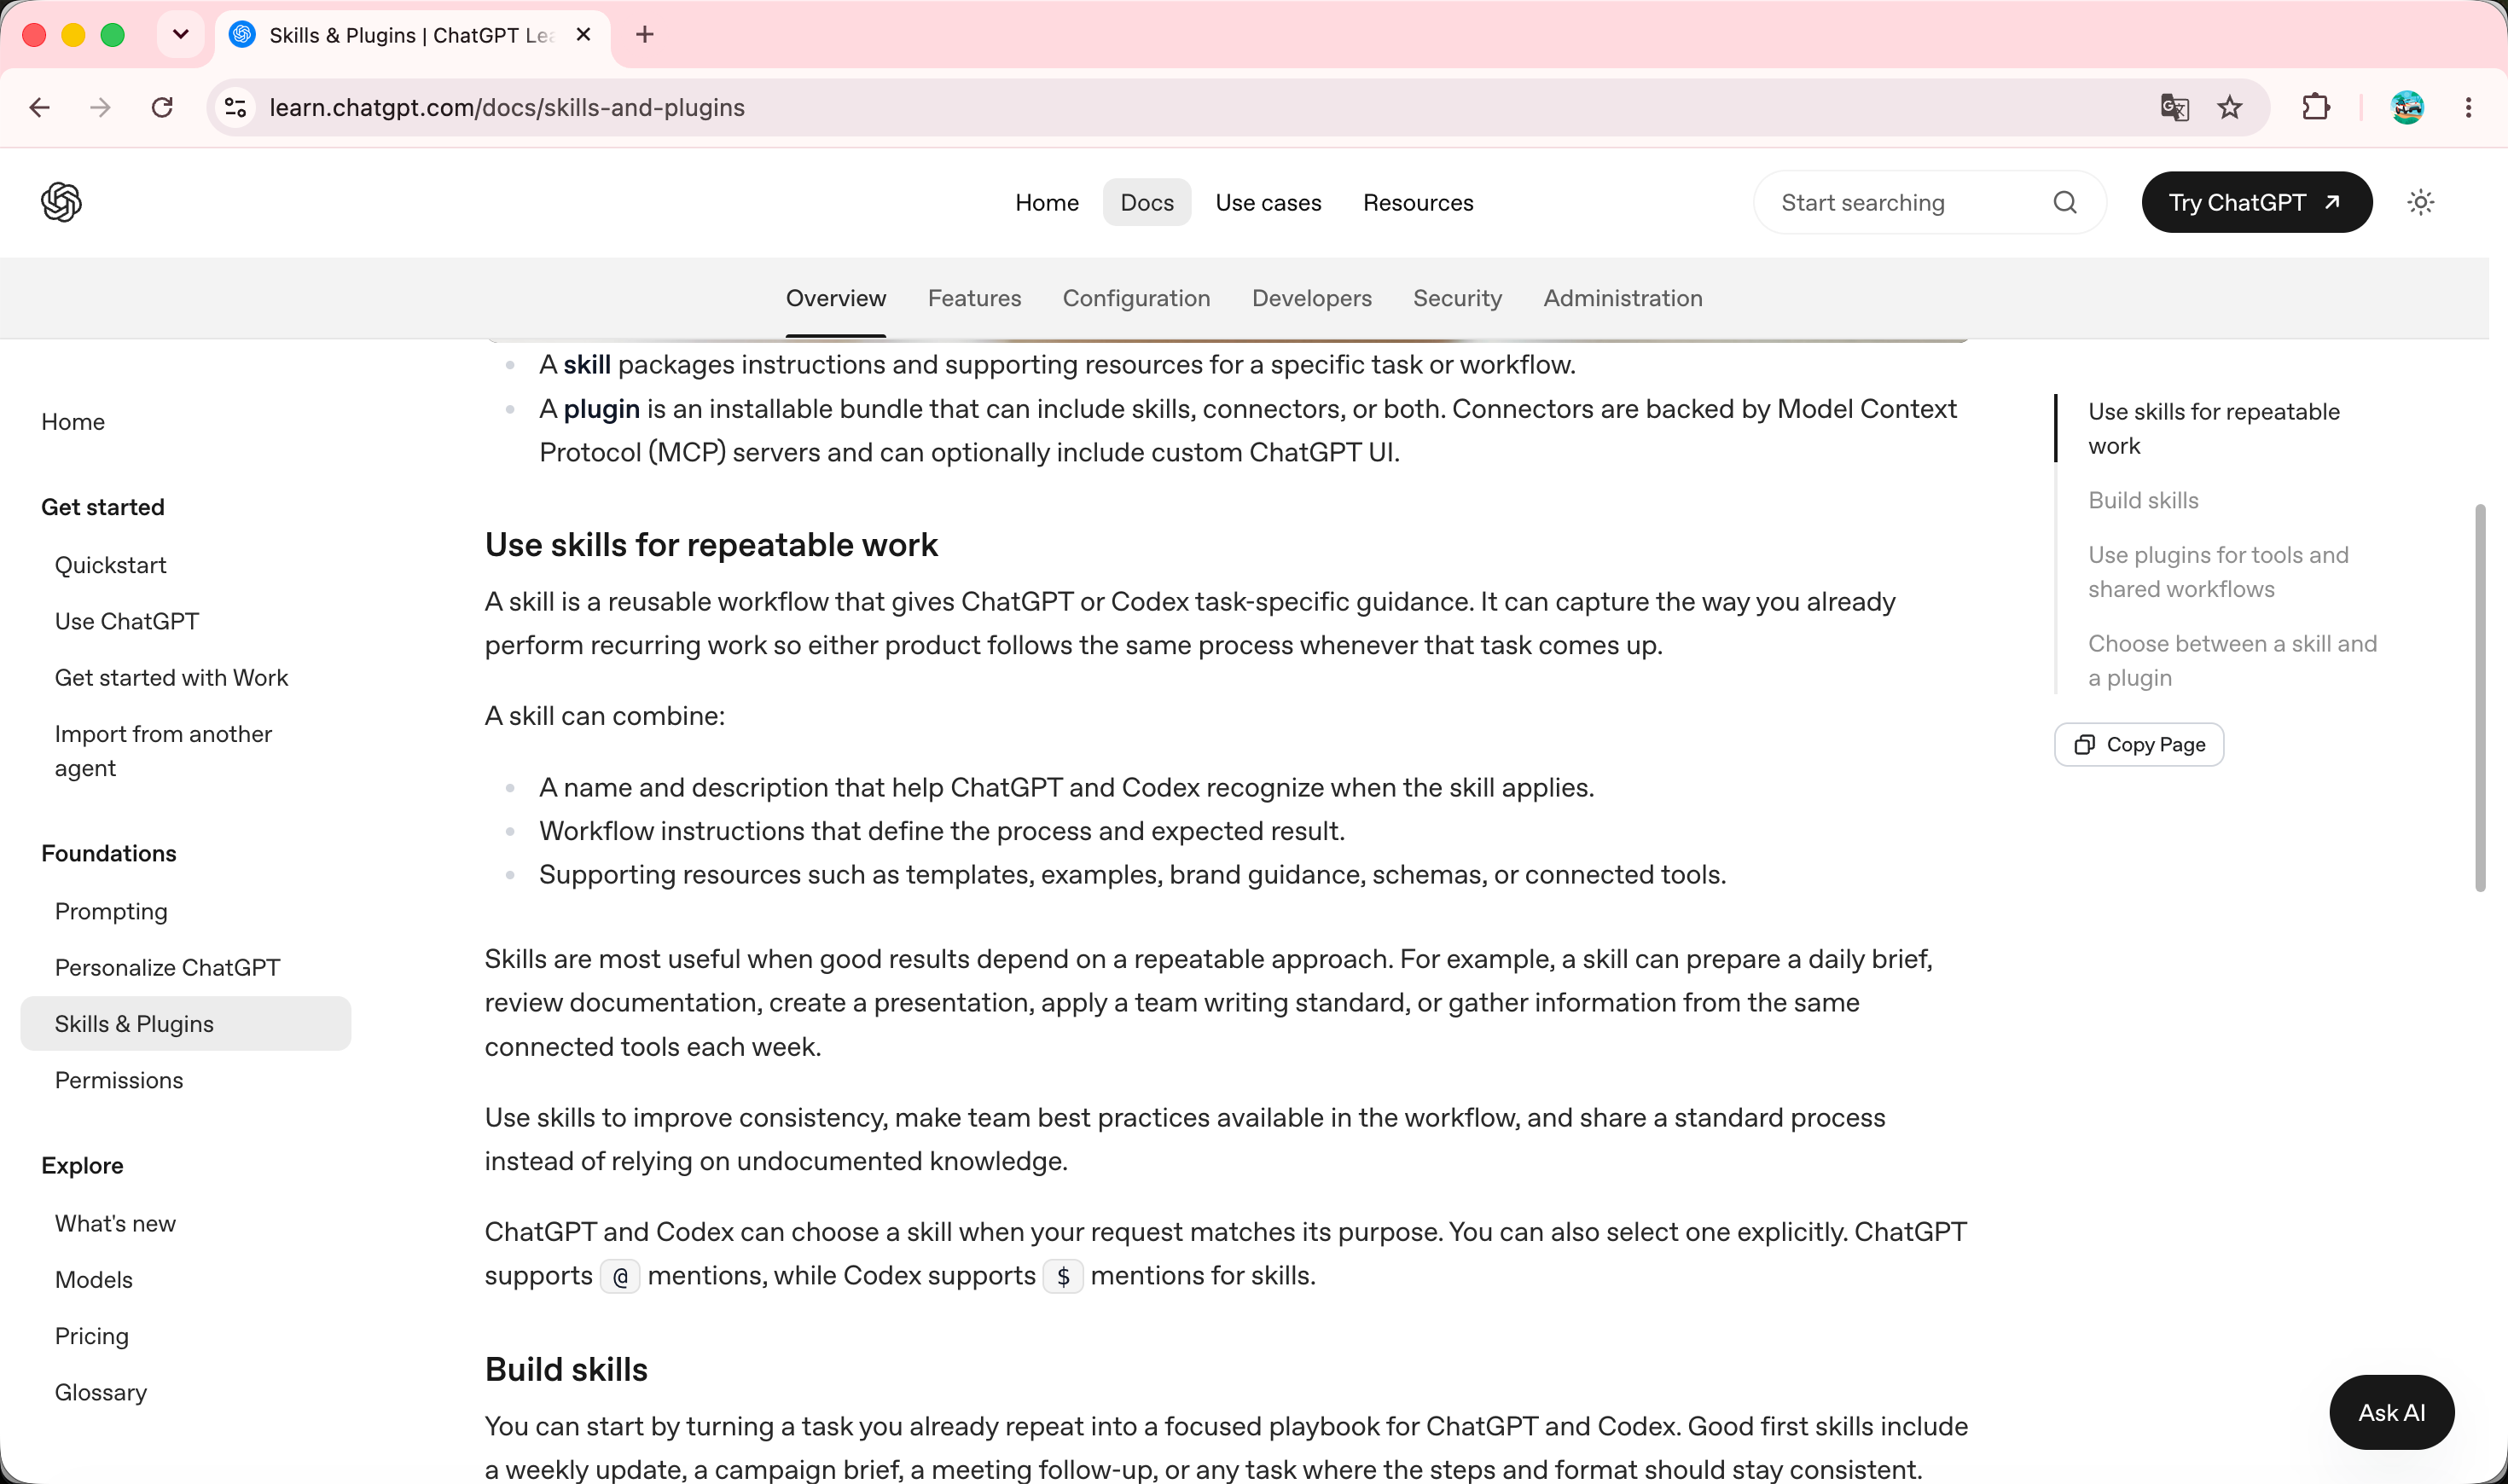Close the Skills & Plugins browser tab

[584, 35]
